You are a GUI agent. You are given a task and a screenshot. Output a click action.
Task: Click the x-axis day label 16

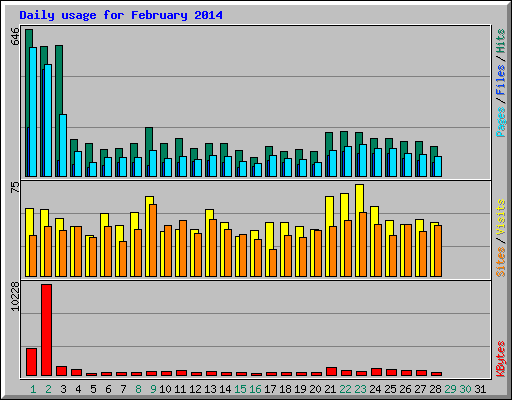tap(255, 389)
